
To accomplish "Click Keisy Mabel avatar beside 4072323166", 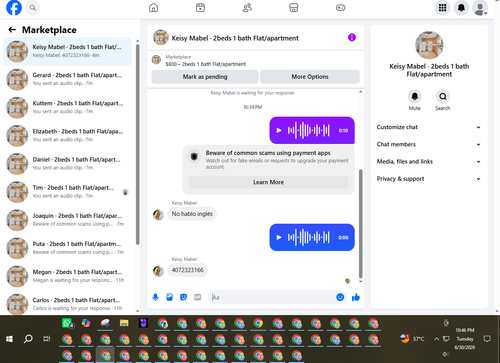I will coord(158,271).
